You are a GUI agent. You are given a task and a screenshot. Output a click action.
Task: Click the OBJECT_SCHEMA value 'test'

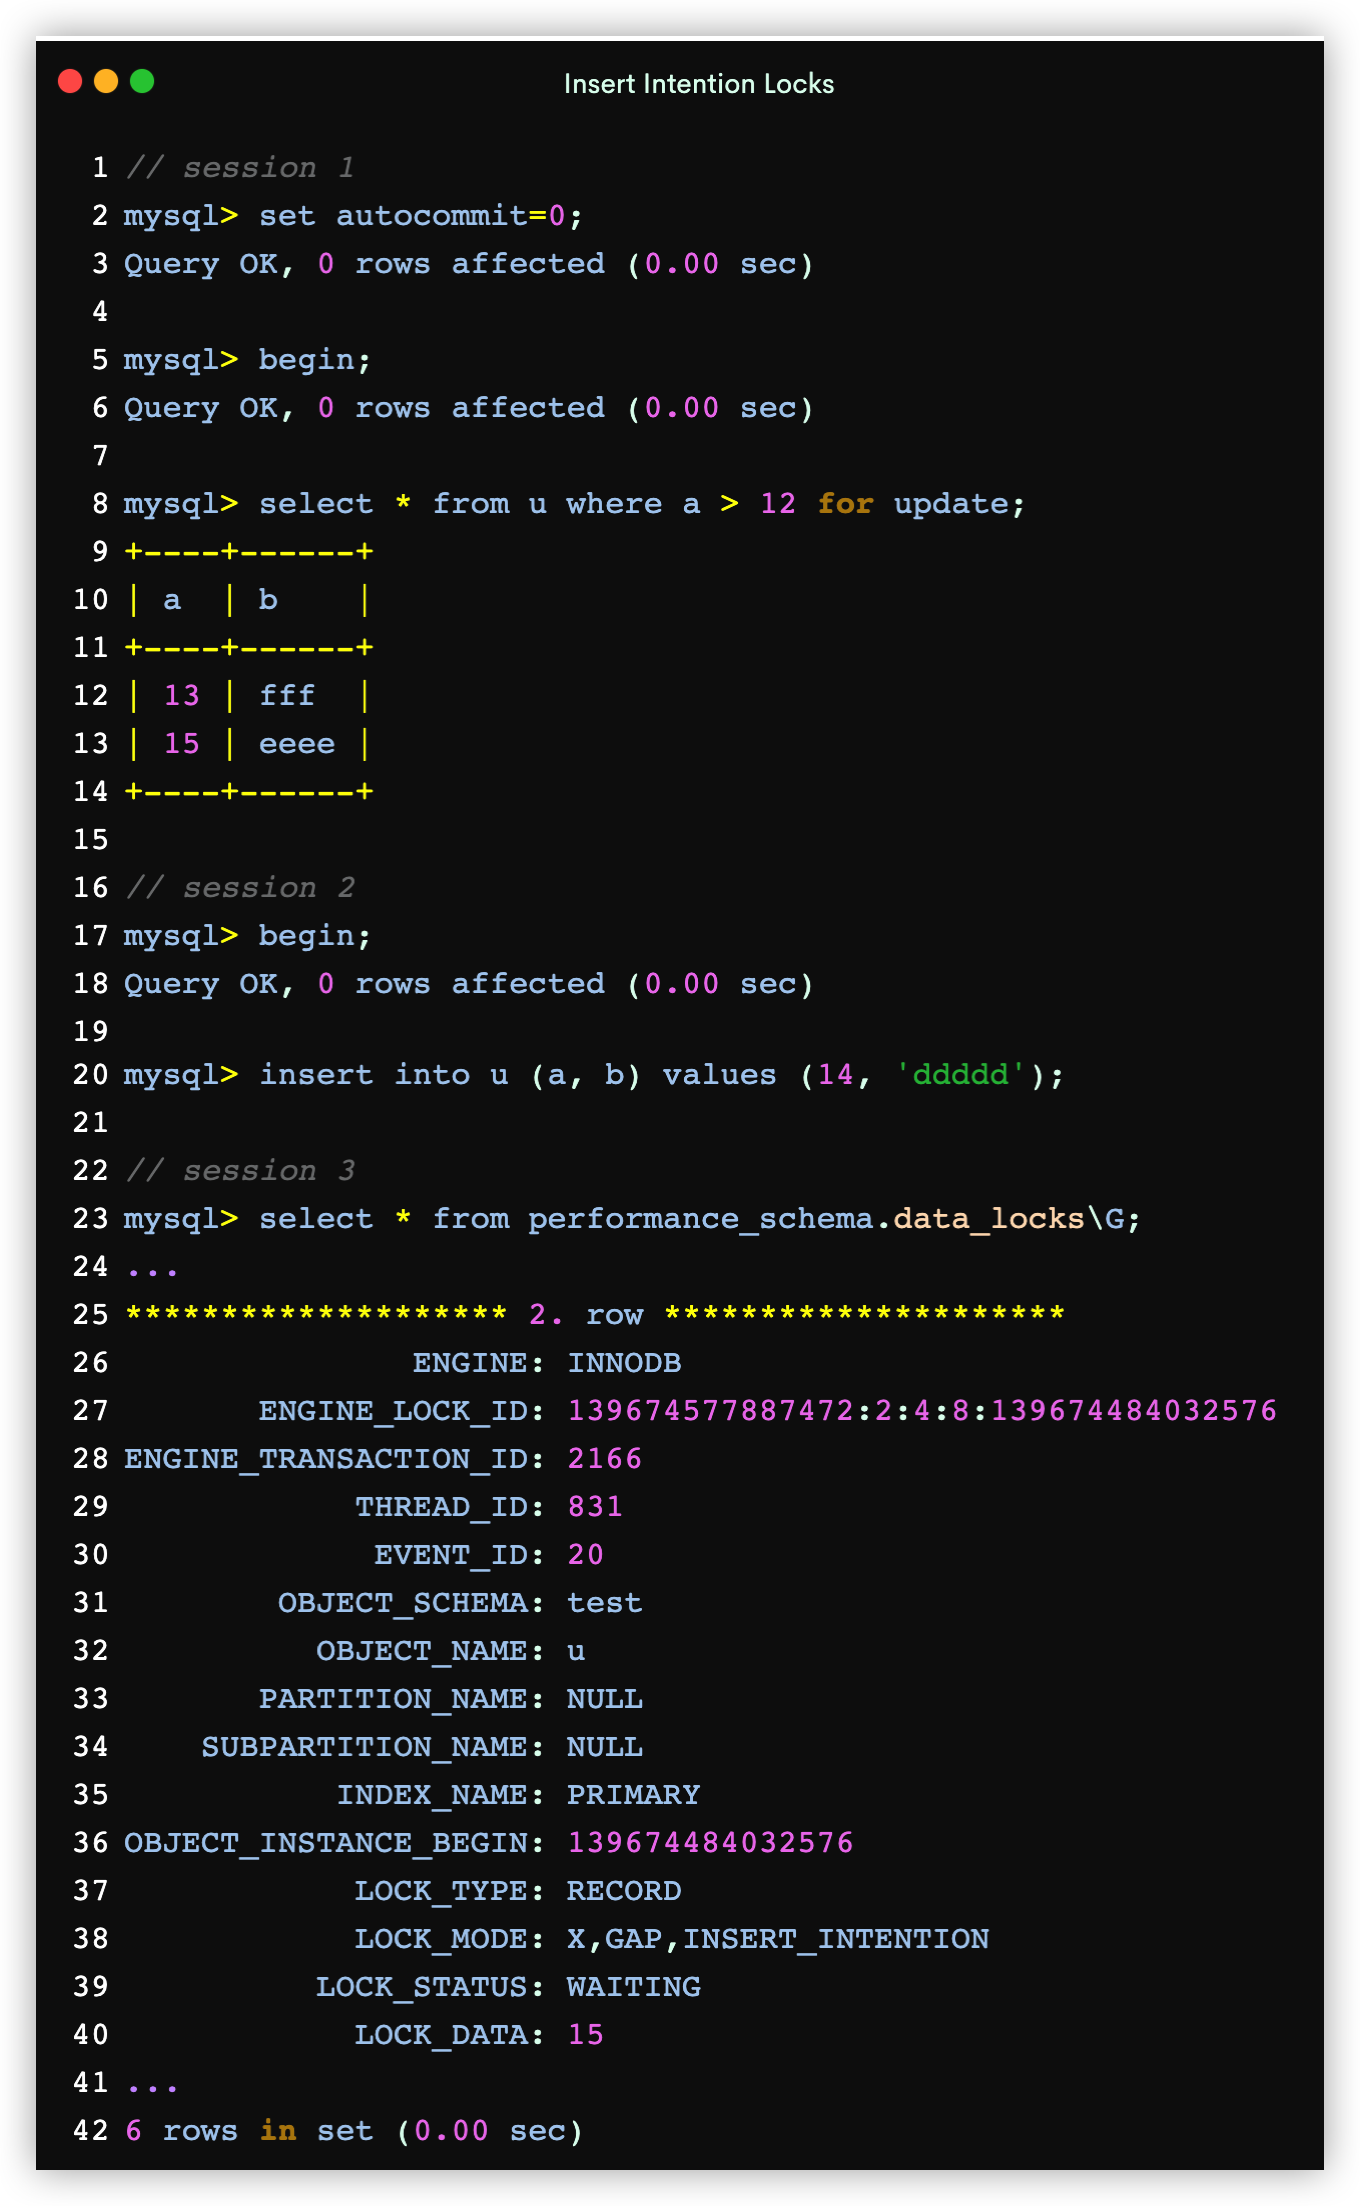[605, 1602]
